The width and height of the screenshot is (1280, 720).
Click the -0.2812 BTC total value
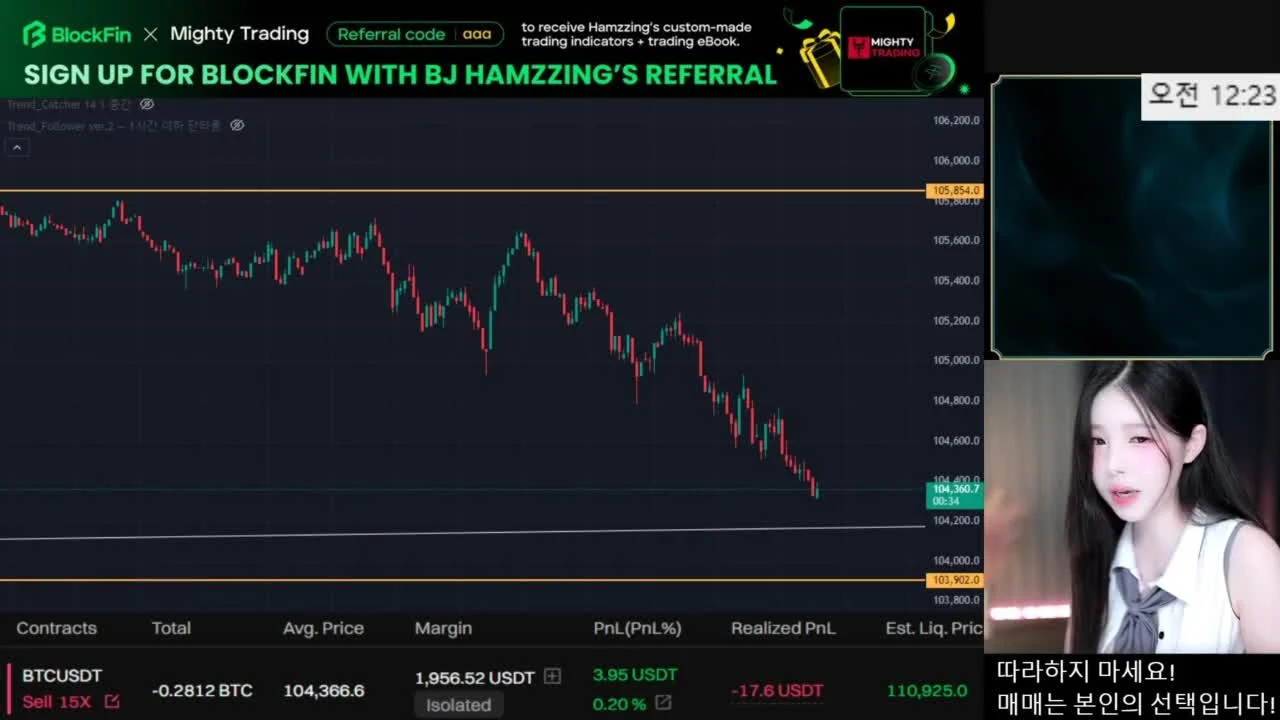pyautogui.click(x=202, y=691)
